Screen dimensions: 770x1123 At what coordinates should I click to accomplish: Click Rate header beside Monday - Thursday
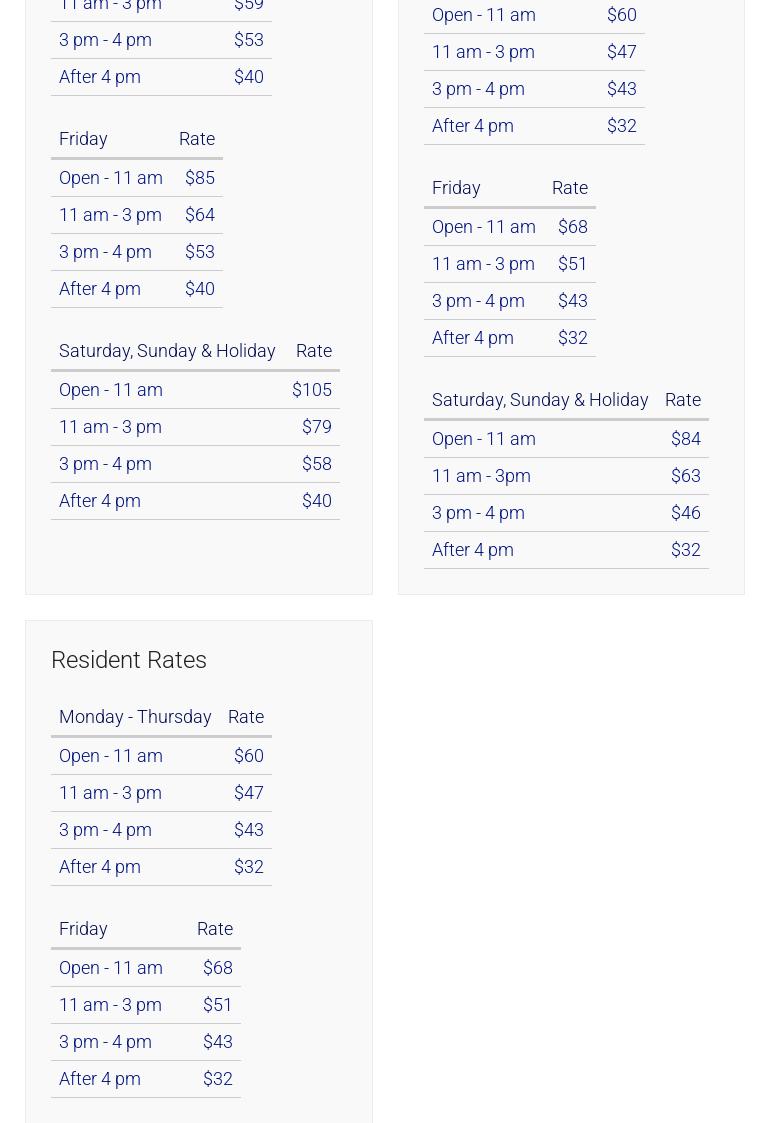[x=245, y=717]
